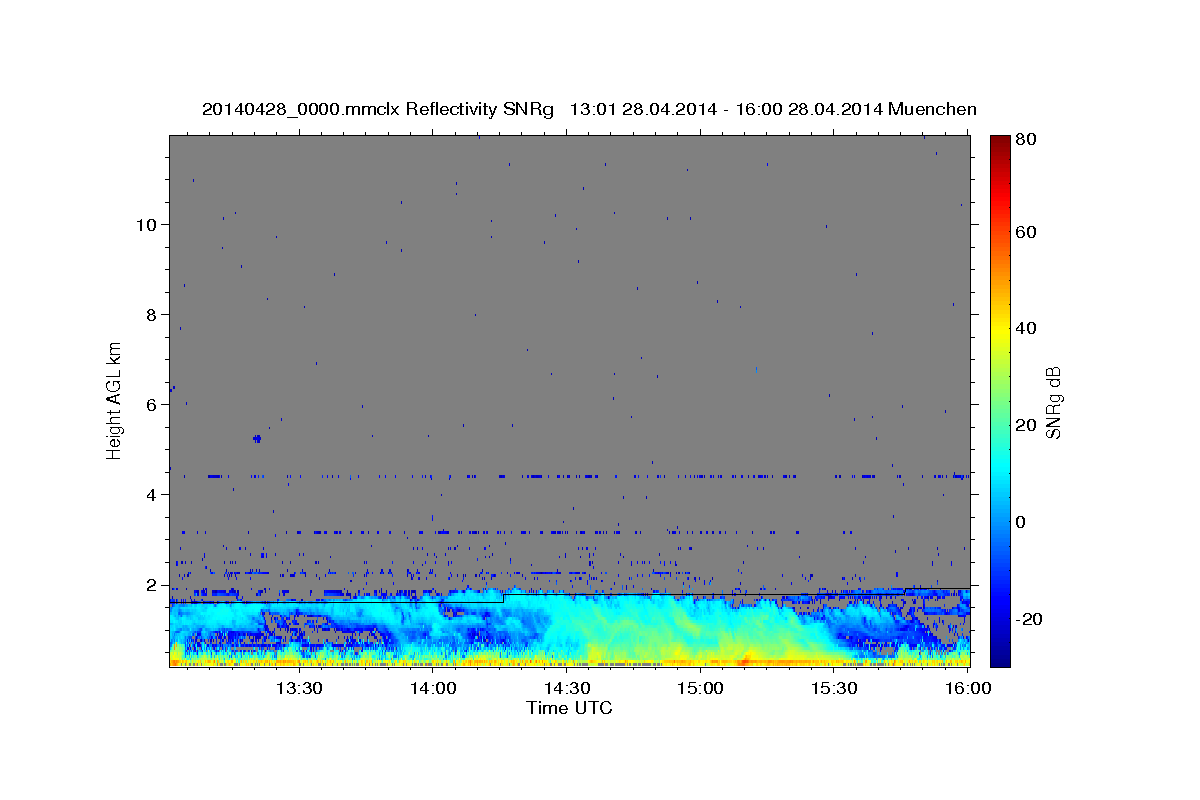Click the 'Time UTC' axis label

[x=569, y=708]
